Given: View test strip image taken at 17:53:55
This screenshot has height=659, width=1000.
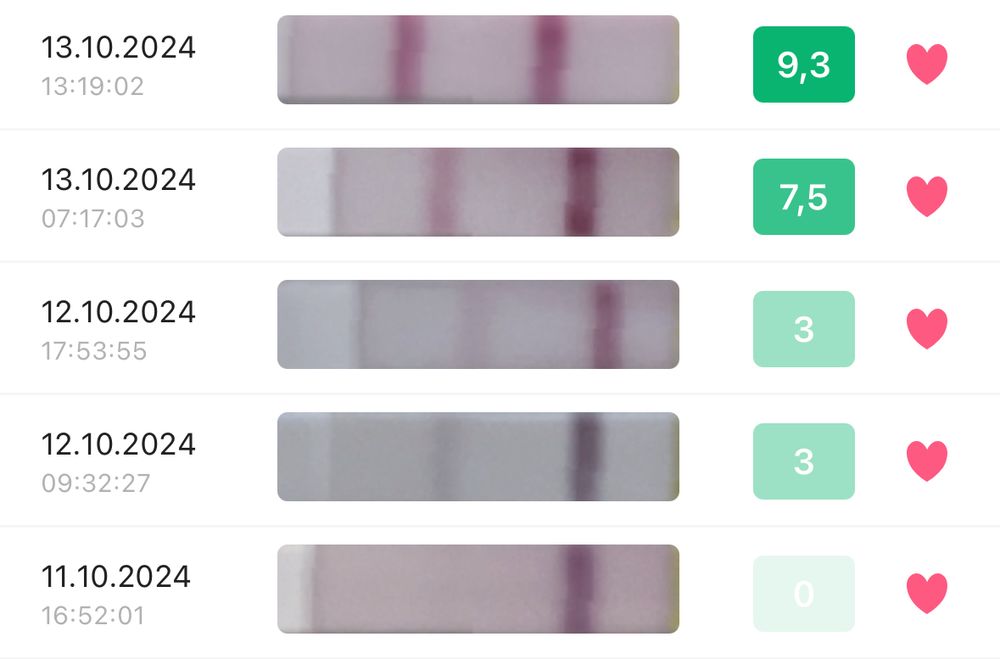Looking at the screenshot, I should pyautogui.click(x=478, y=324).
